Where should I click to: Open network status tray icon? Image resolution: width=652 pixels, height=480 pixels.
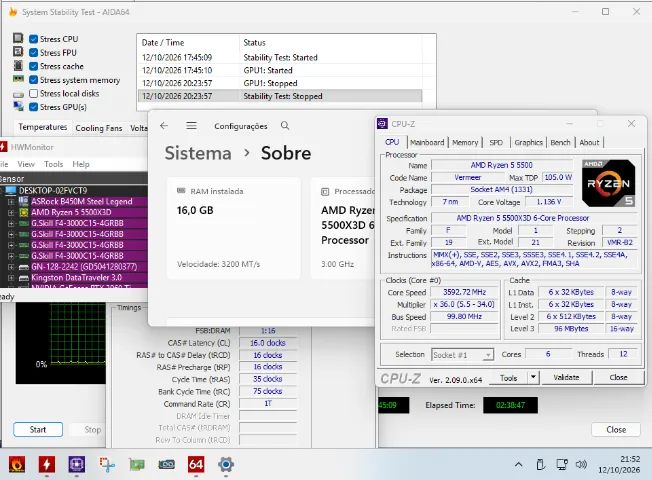pos(562,464)
